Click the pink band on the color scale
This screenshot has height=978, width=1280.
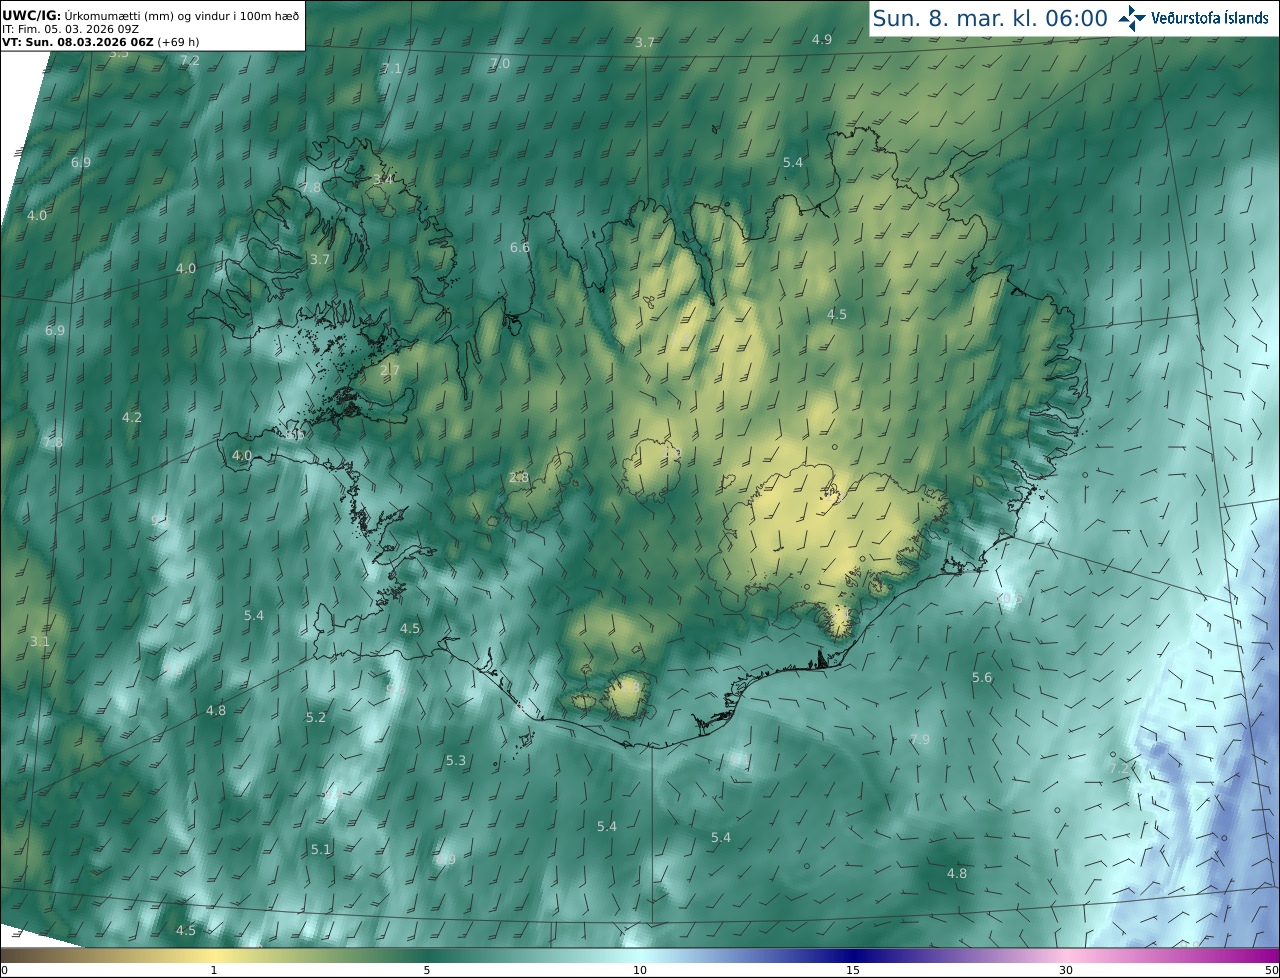[x=1066, y=956]
